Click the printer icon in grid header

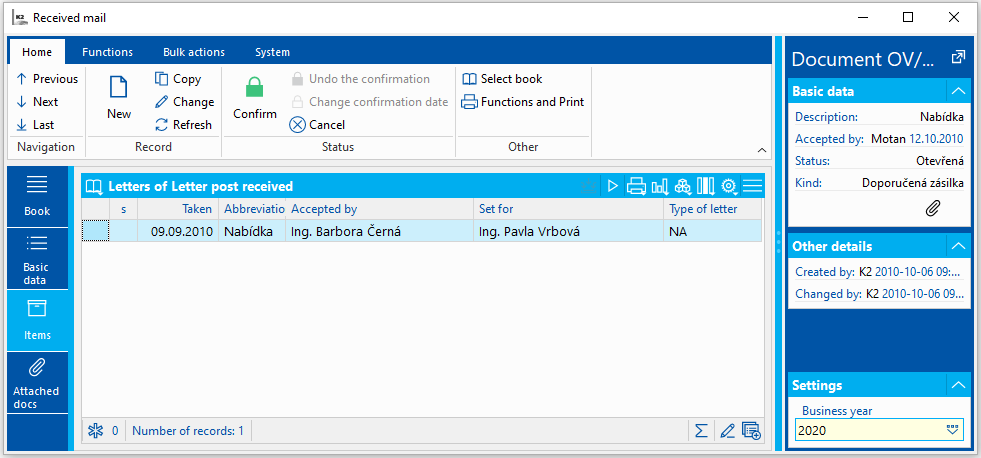tap(636, 186)
